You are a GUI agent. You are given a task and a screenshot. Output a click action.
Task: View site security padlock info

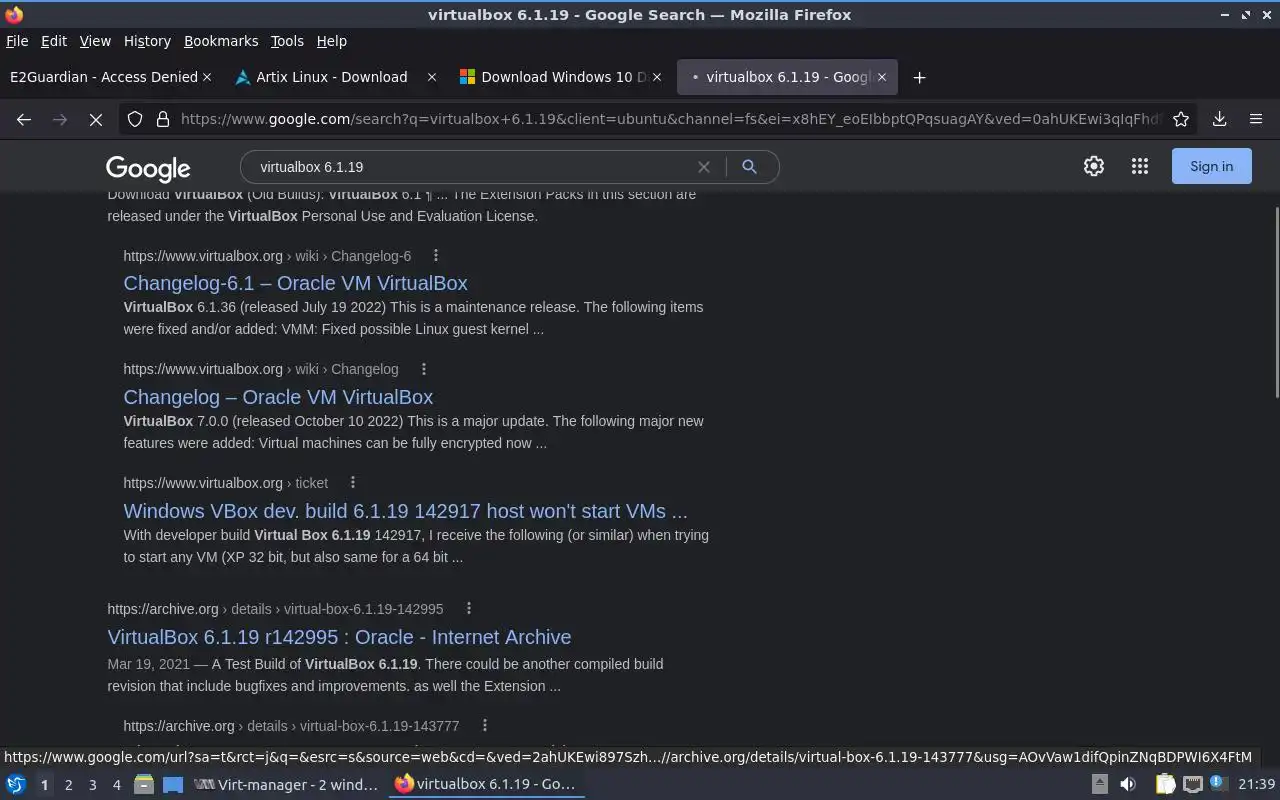click(x=162, y=119)
